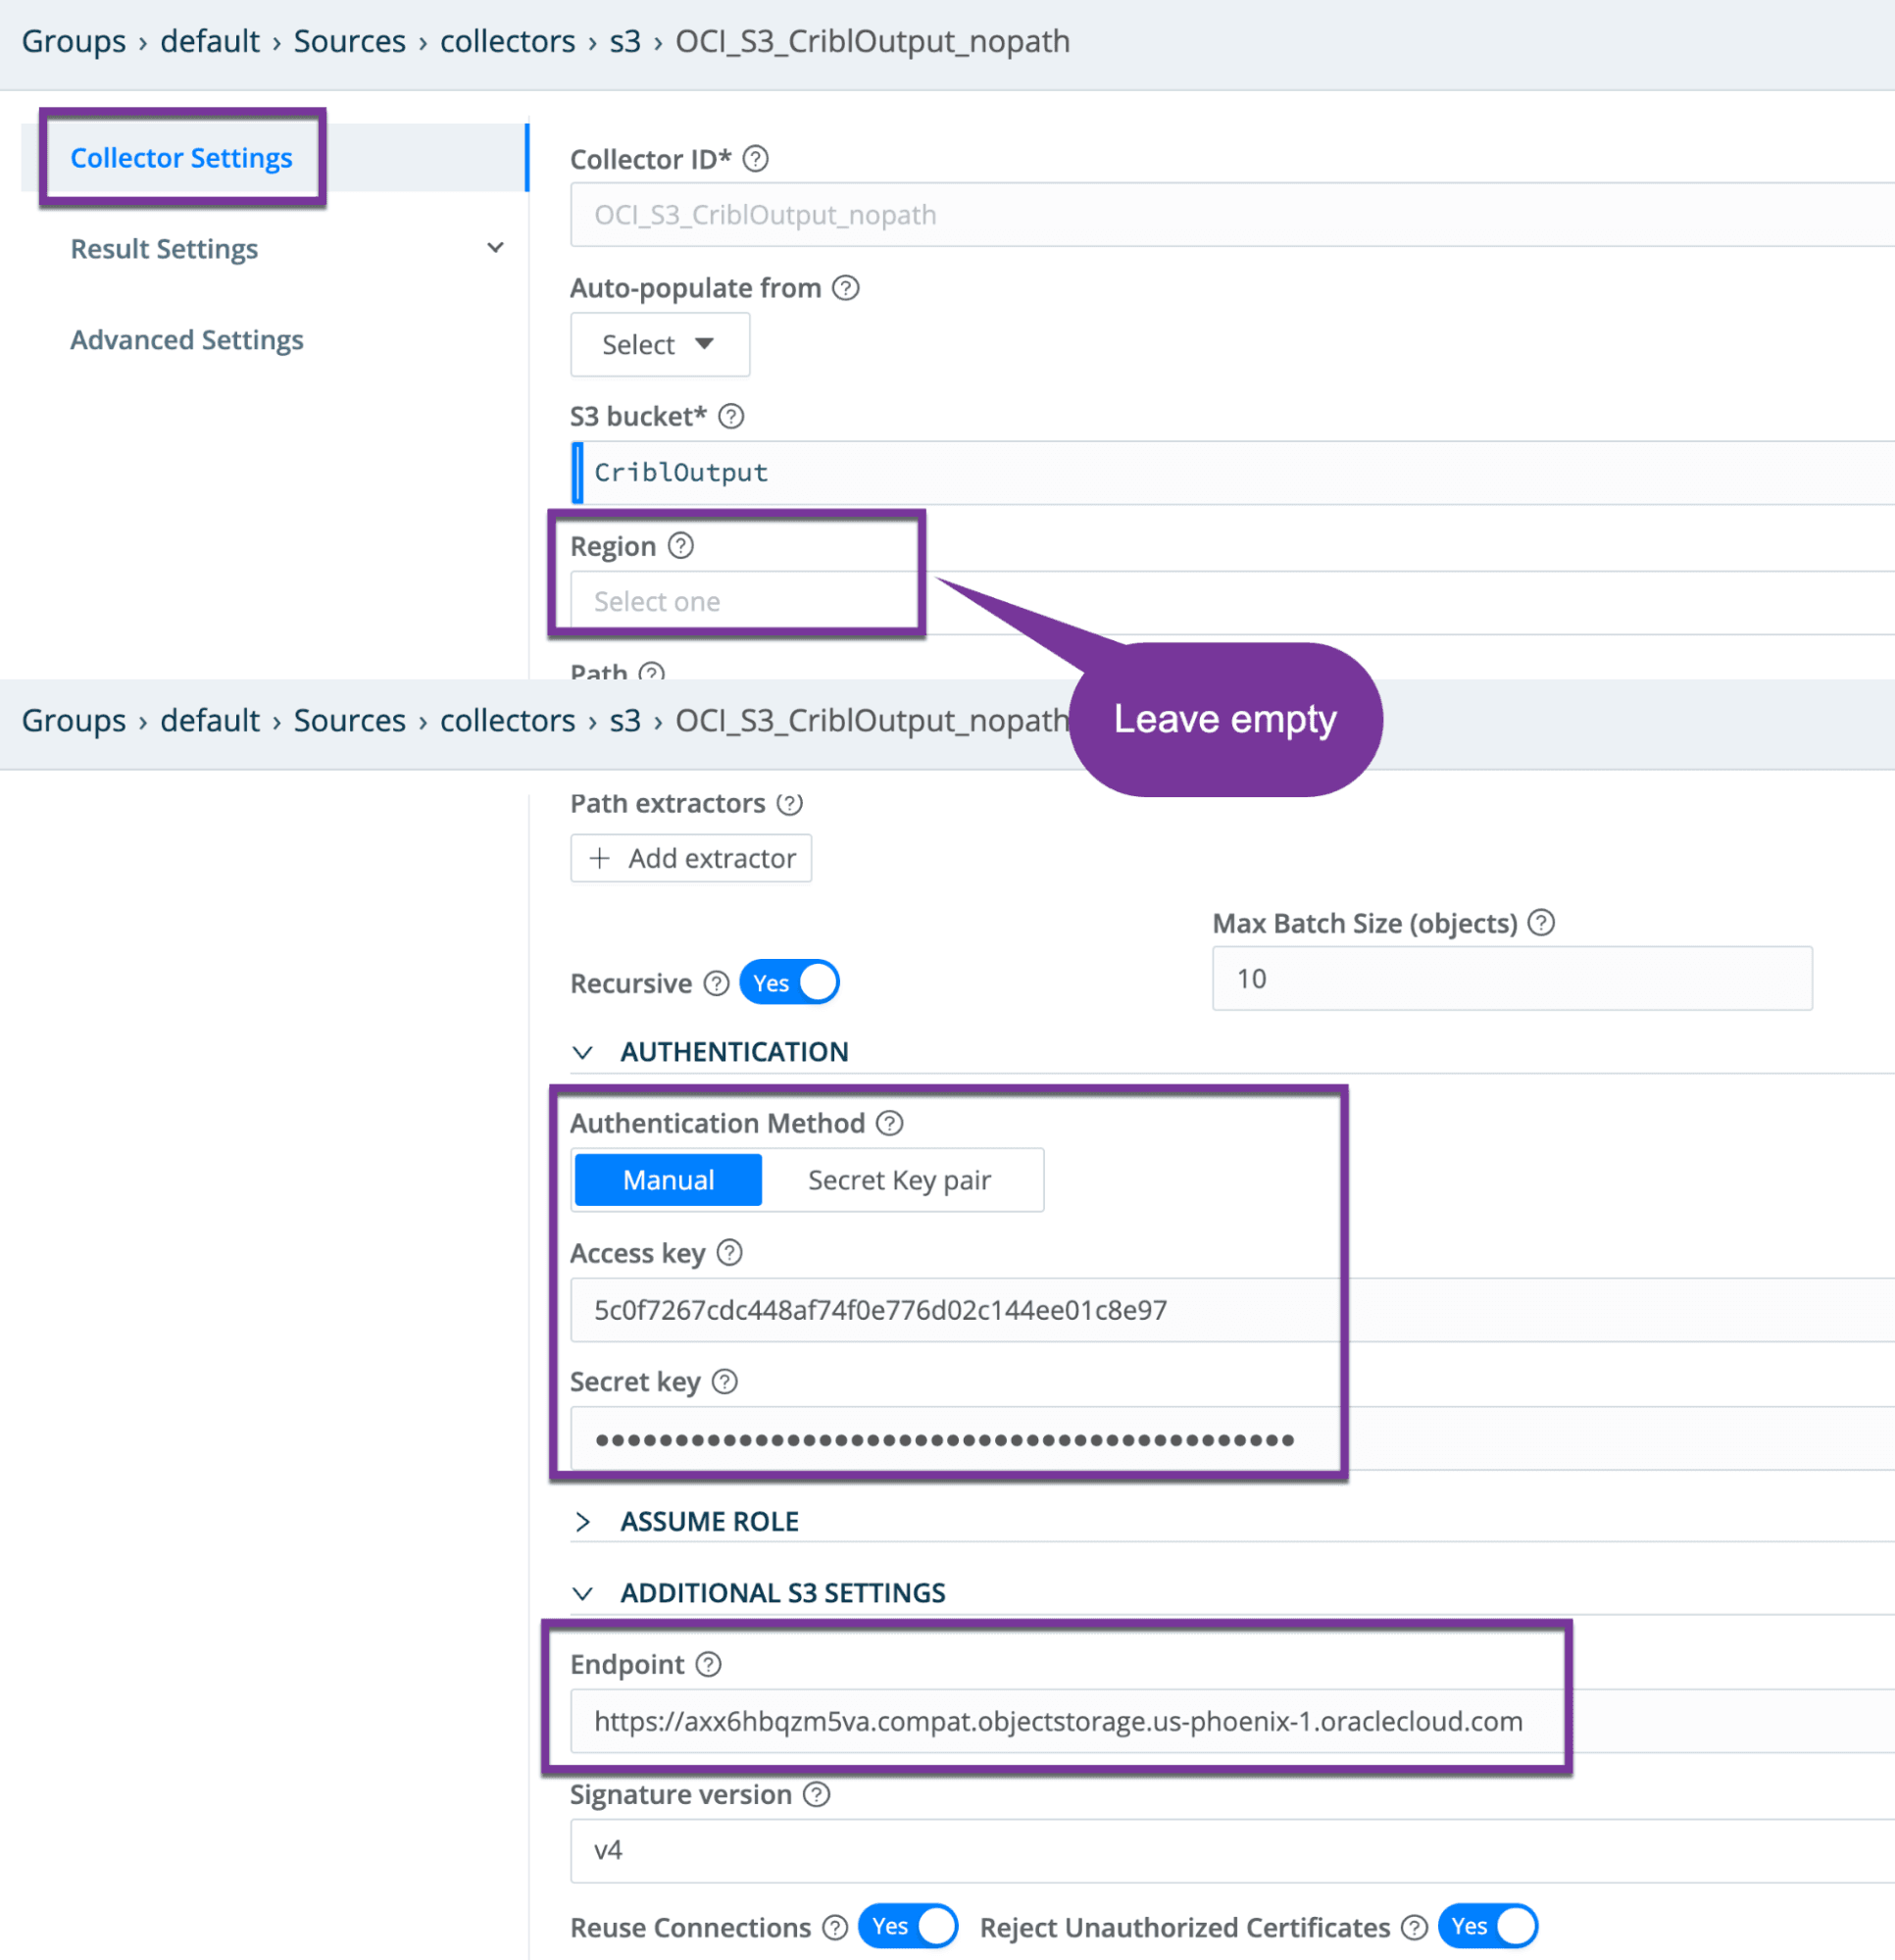Click Access key help icon
Image resolution: width=1895 pixels, height=1960 pixels.
(730, 1253)
